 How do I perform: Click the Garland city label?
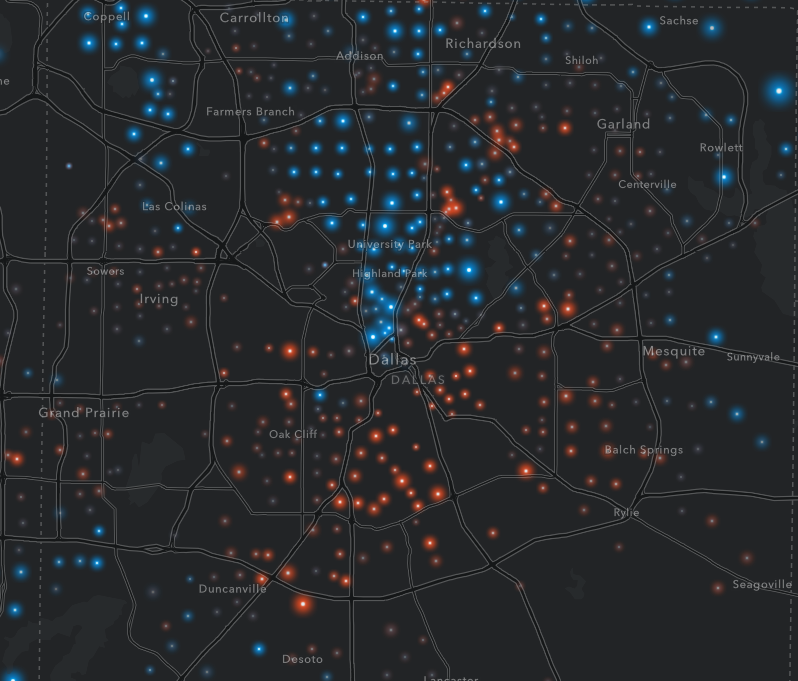[x=623, y=124]
